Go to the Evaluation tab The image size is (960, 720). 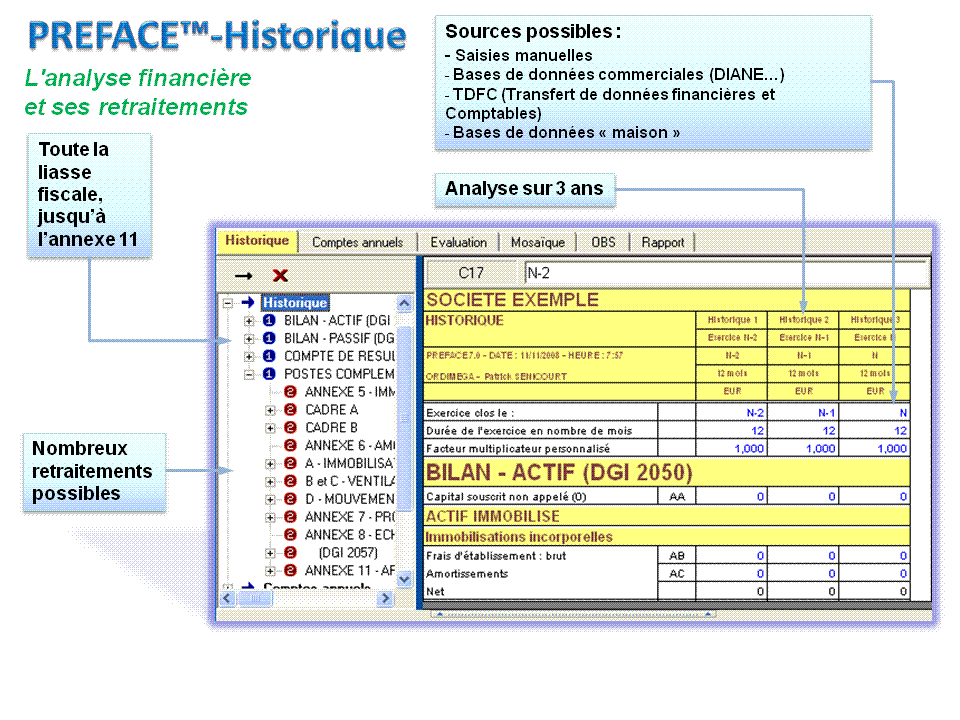pos(459,242)
